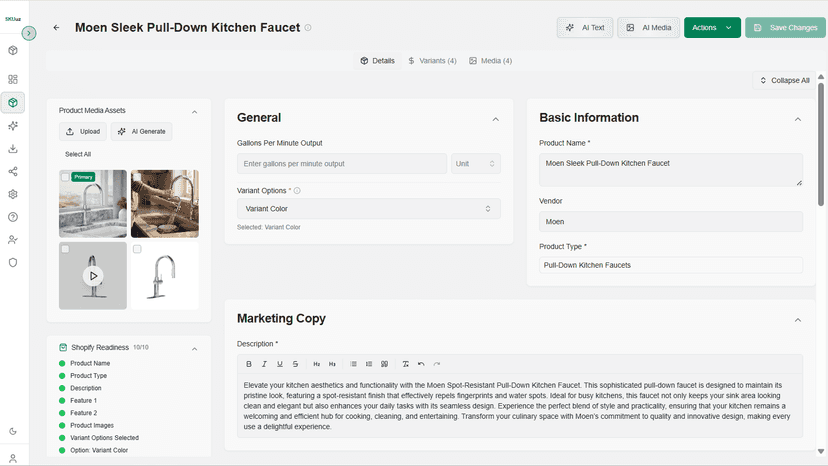Go back with the left arrow

(57, 27)
